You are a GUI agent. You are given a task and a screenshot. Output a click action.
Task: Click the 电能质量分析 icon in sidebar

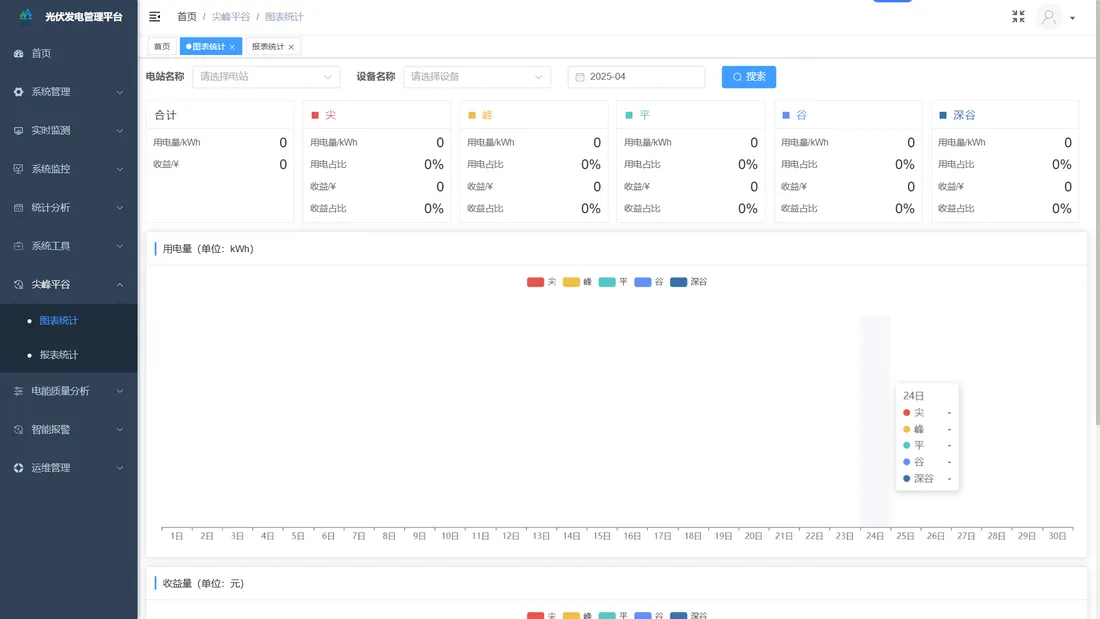18,391
